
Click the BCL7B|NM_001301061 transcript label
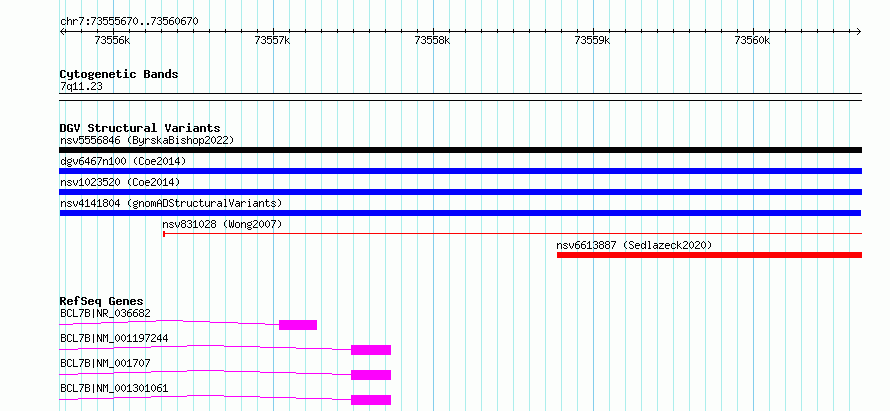(x=114, y=389)
